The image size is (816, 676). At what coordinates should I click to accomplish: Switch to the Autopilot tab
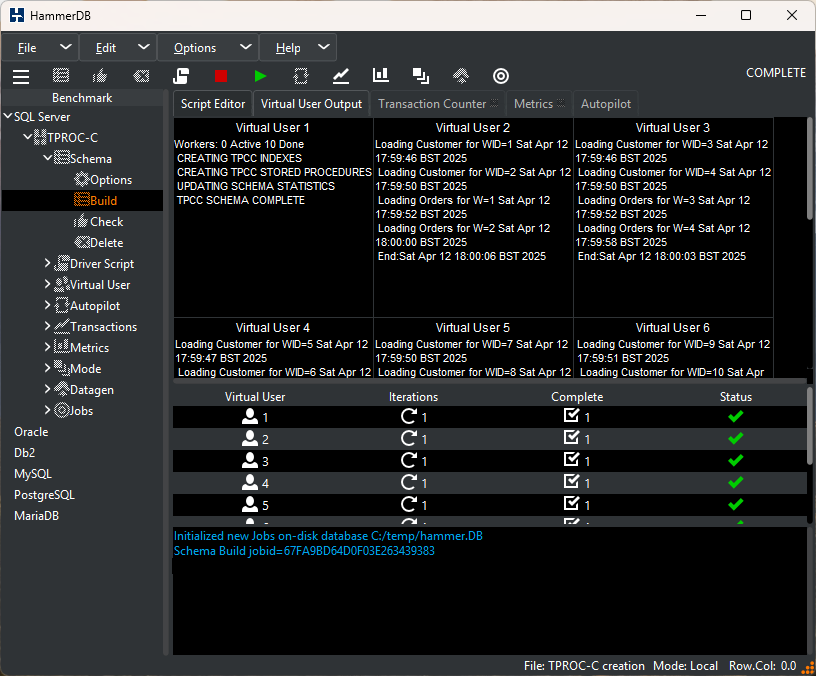point(606,104)
